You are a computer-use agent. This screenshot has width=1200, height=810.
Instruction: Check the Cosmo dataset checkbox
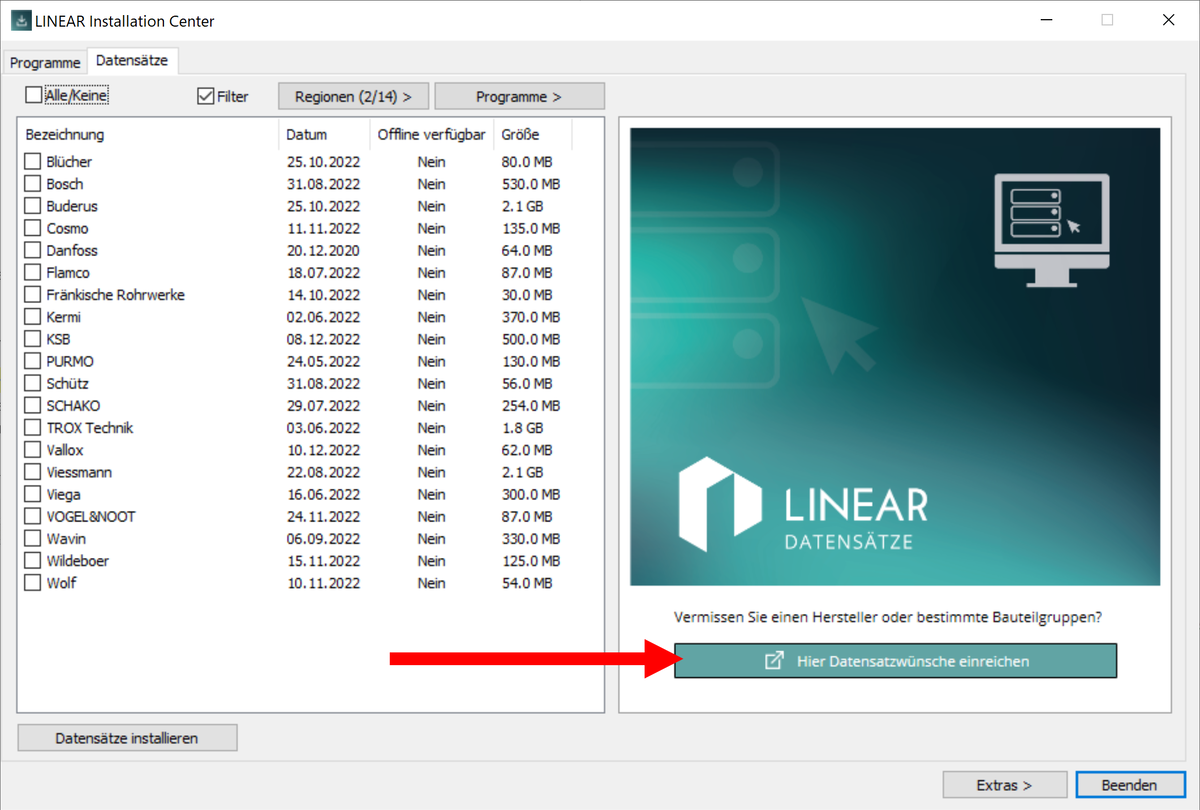tap(33, 228)
